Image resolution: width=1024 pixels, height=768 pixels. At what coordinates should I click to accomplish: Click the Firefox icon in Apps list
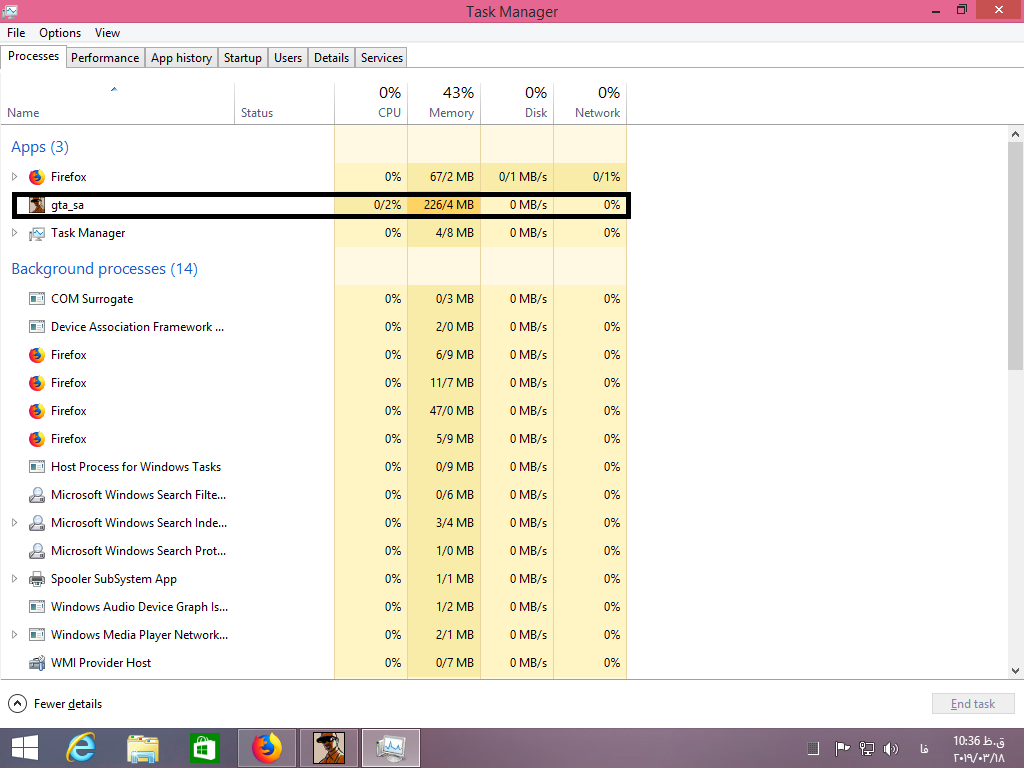[x=37, y=177]
